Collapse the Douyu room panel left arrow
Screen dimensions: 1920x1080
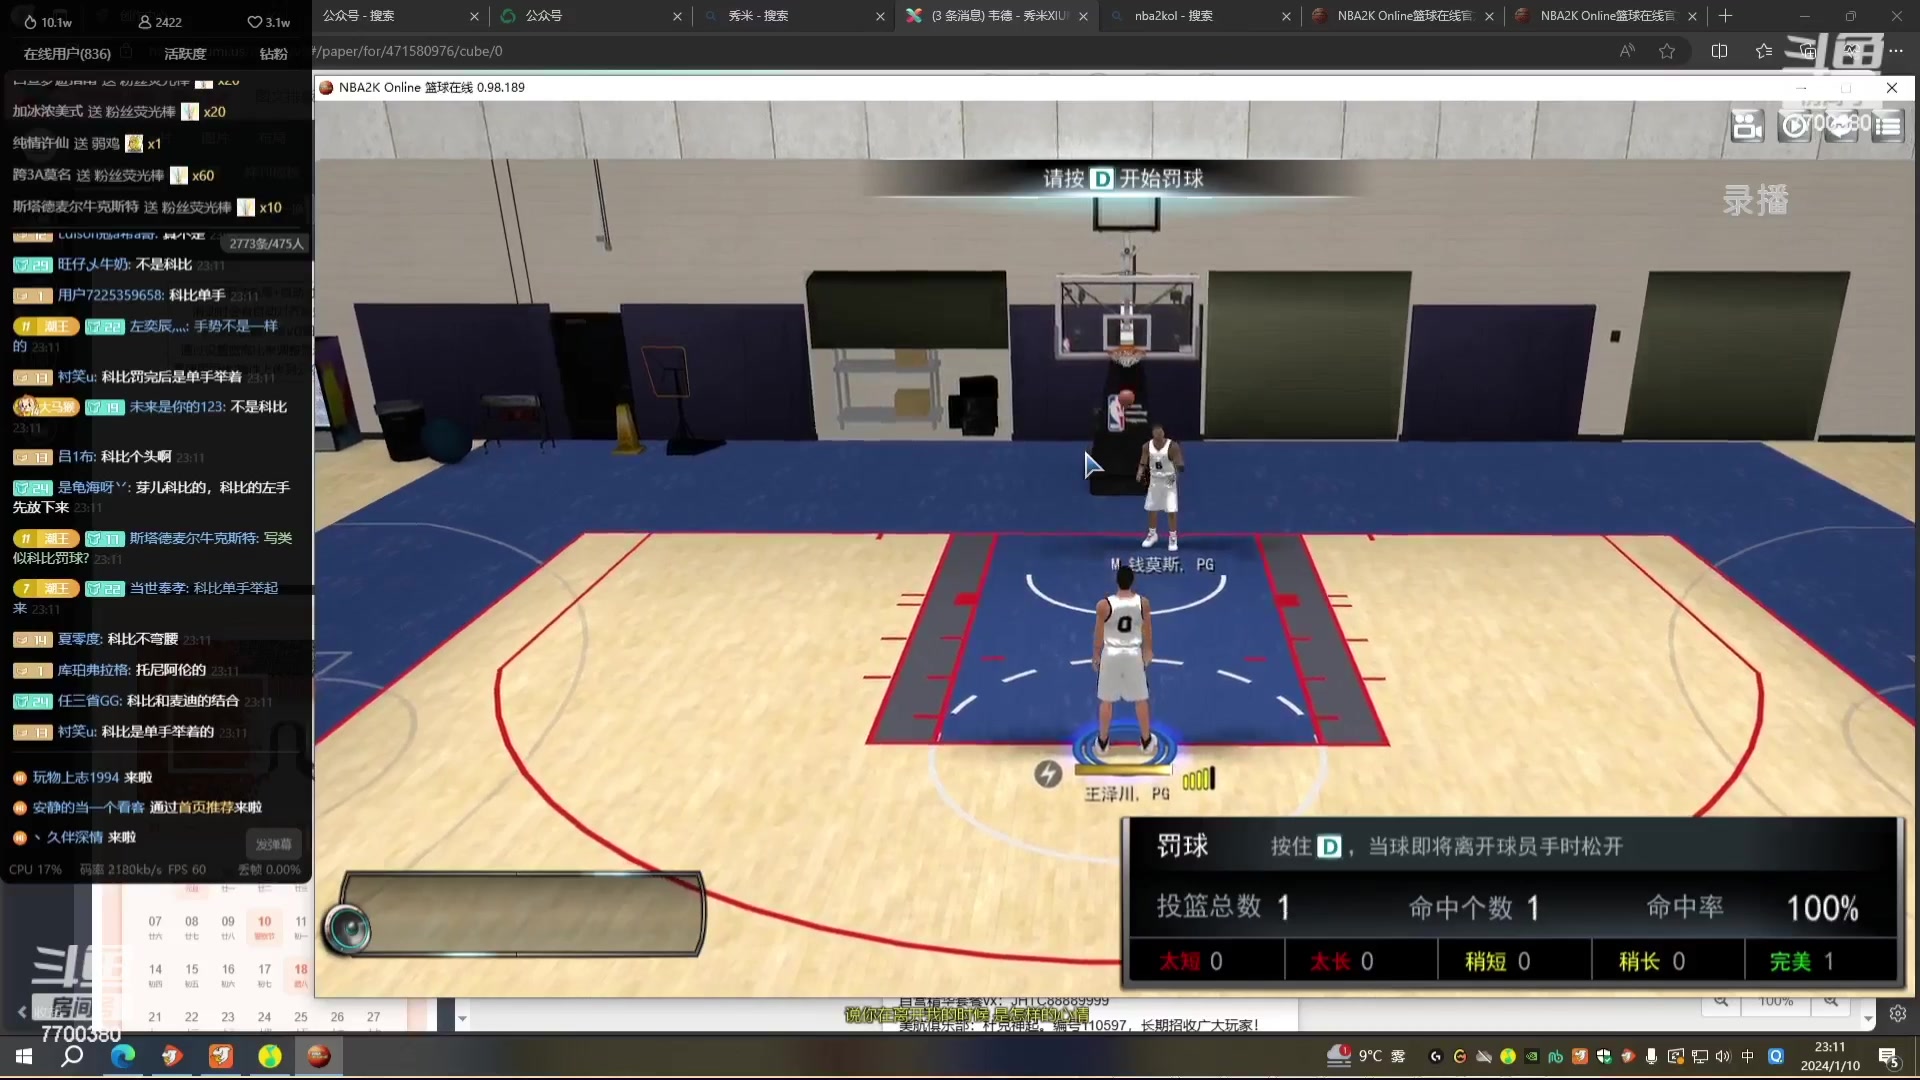point(22,1012)
